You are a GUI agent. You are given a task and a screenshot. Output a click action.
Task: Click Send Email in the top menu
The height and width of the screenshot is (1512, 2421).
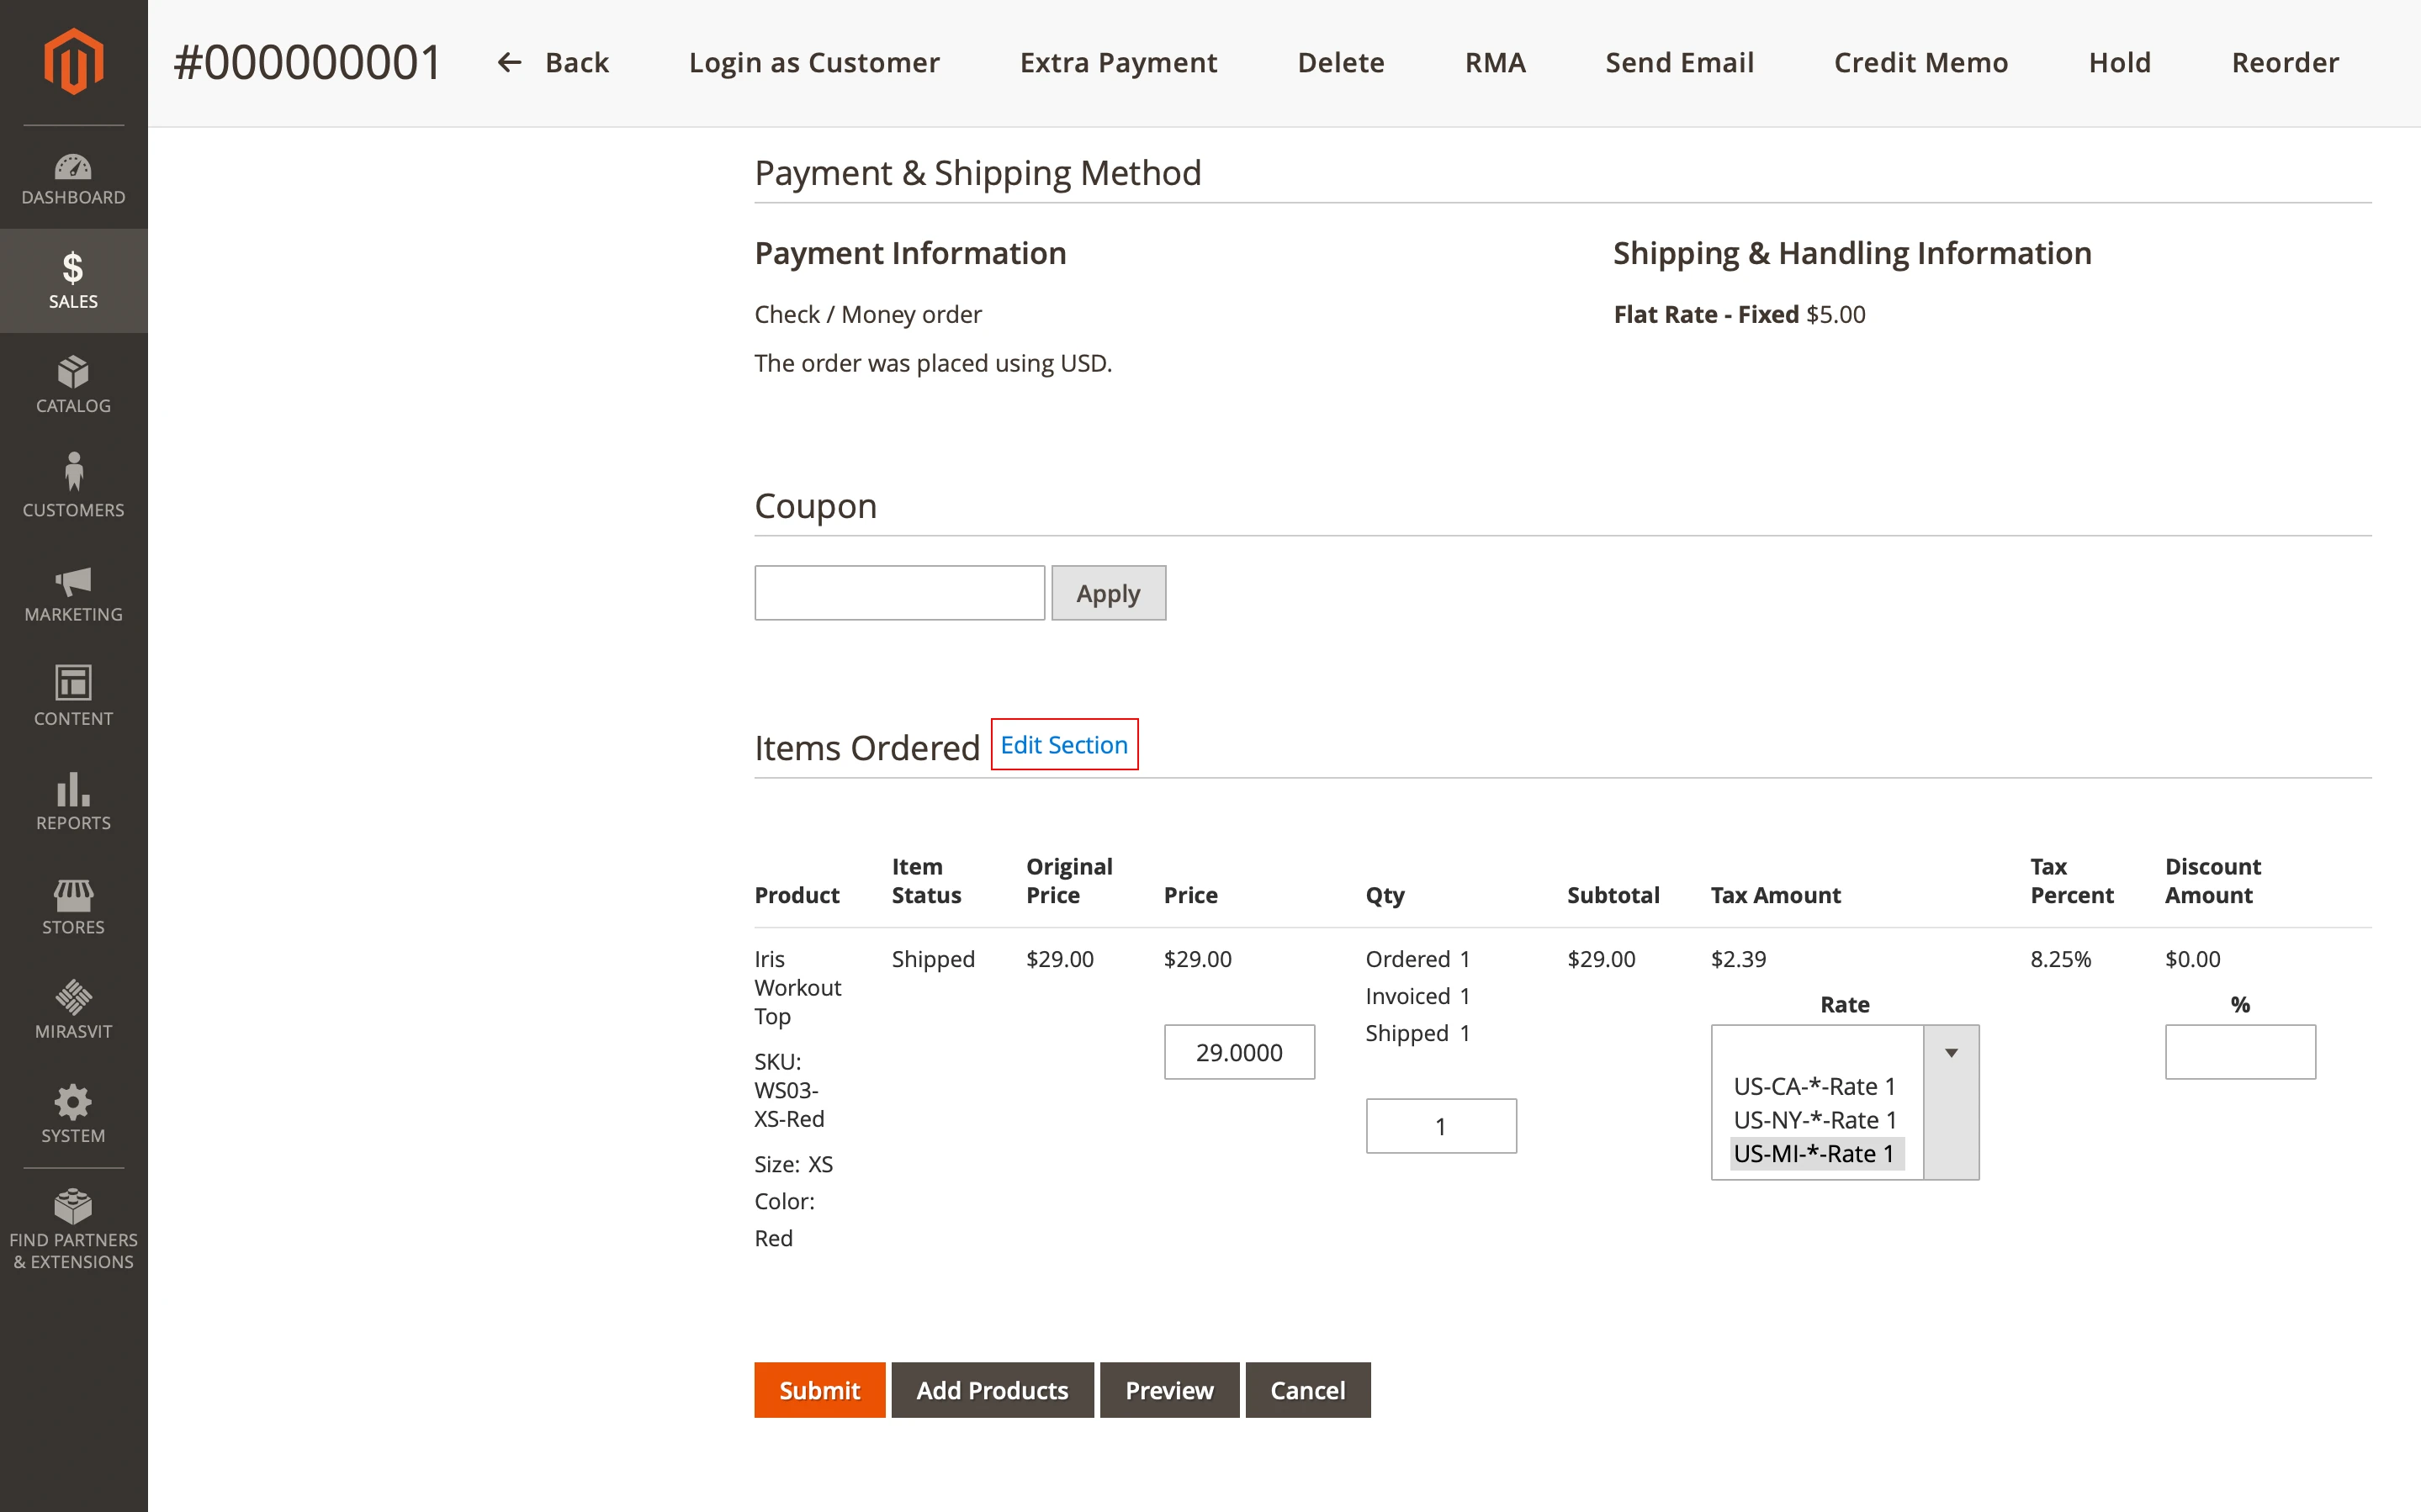[1680, 62]
